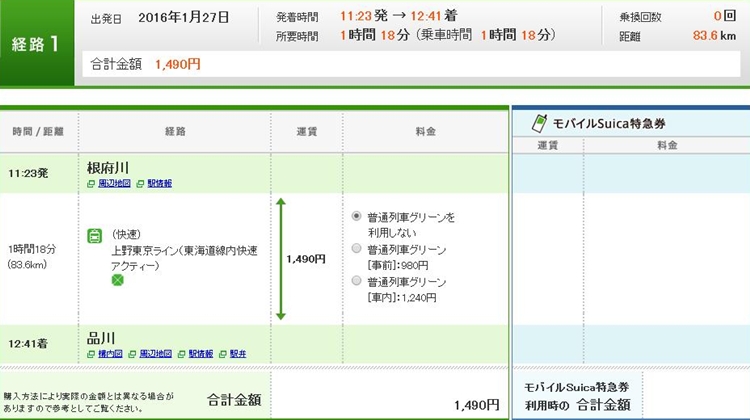Click popup icon before 根府川 駅情報
The image size is (750, 420).
pos(141,184)
